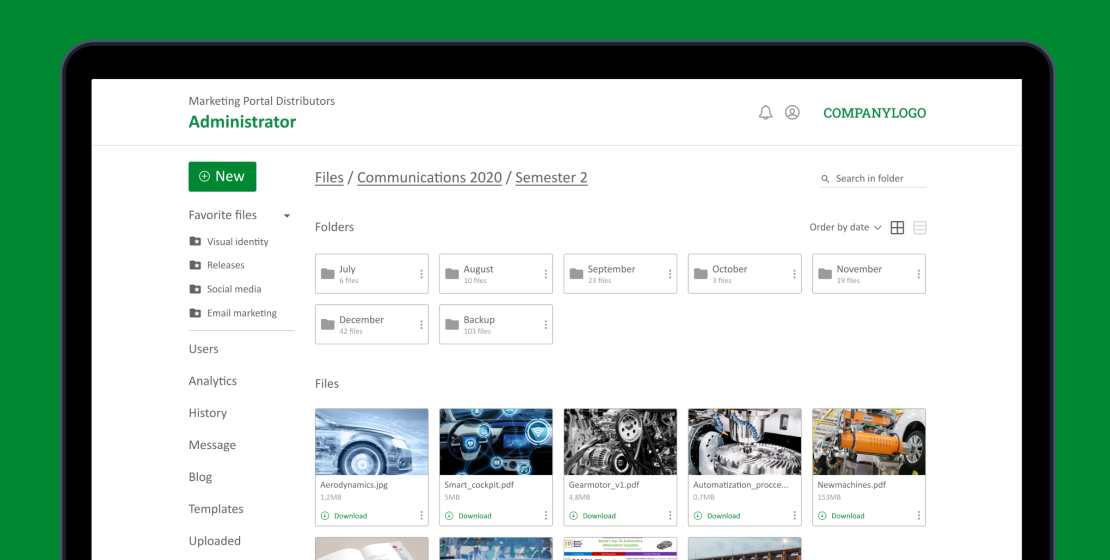Click the search magnifier icon
1110x560 pixels.
click(x=825, y=179)
